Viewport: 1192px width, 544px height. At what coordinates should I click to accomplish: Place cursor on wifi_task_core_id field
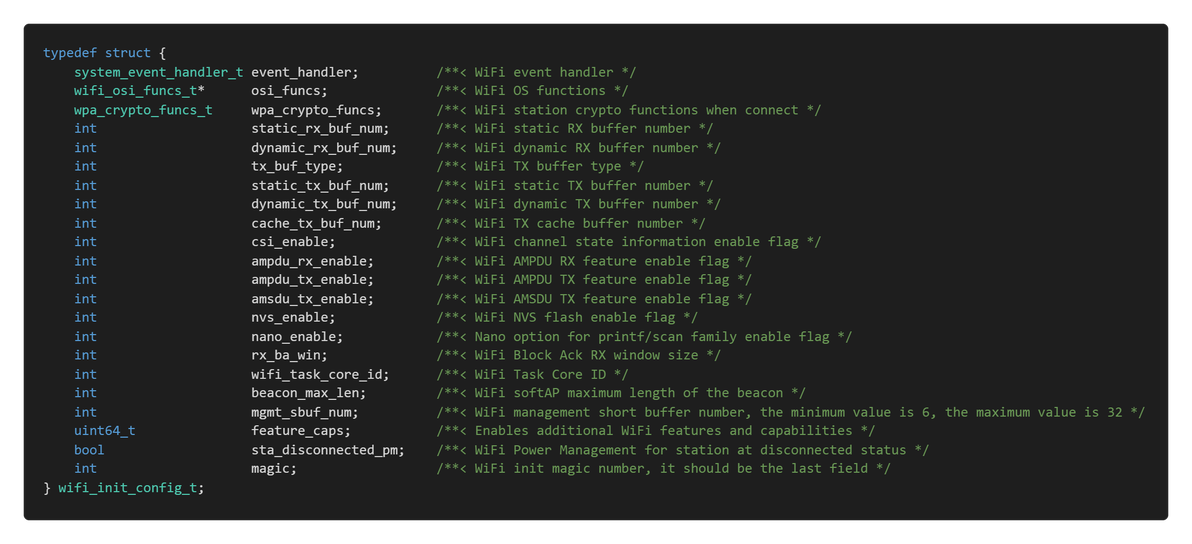coord(319,374)
